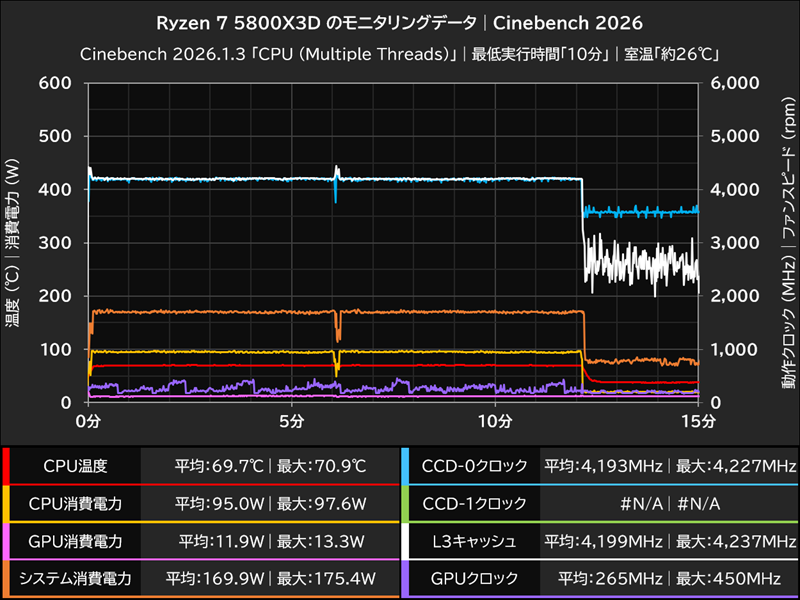Screen dimensions: 800x600
Task: Click the '10分' x-axis label
Action: 495,421
